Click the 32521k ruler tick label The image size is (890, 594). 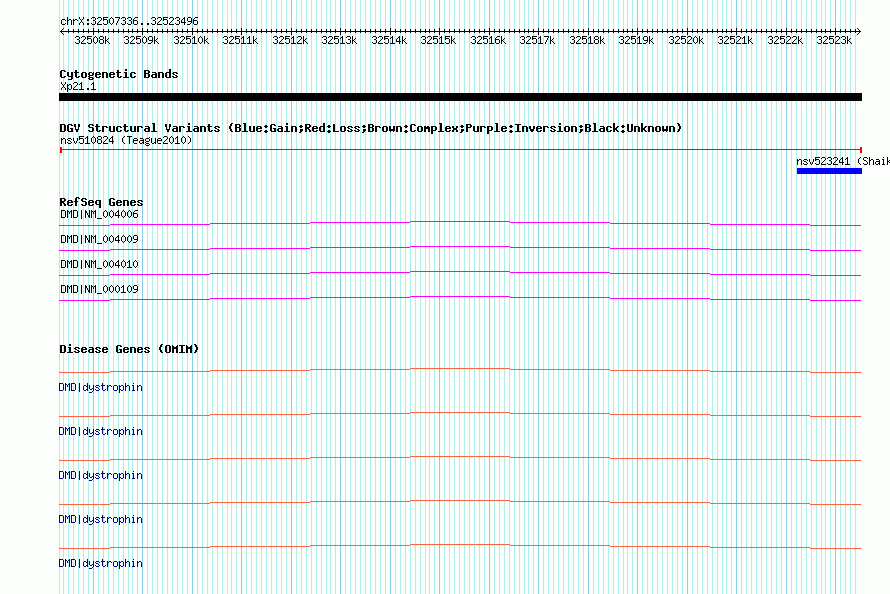(x=735, y=41)
